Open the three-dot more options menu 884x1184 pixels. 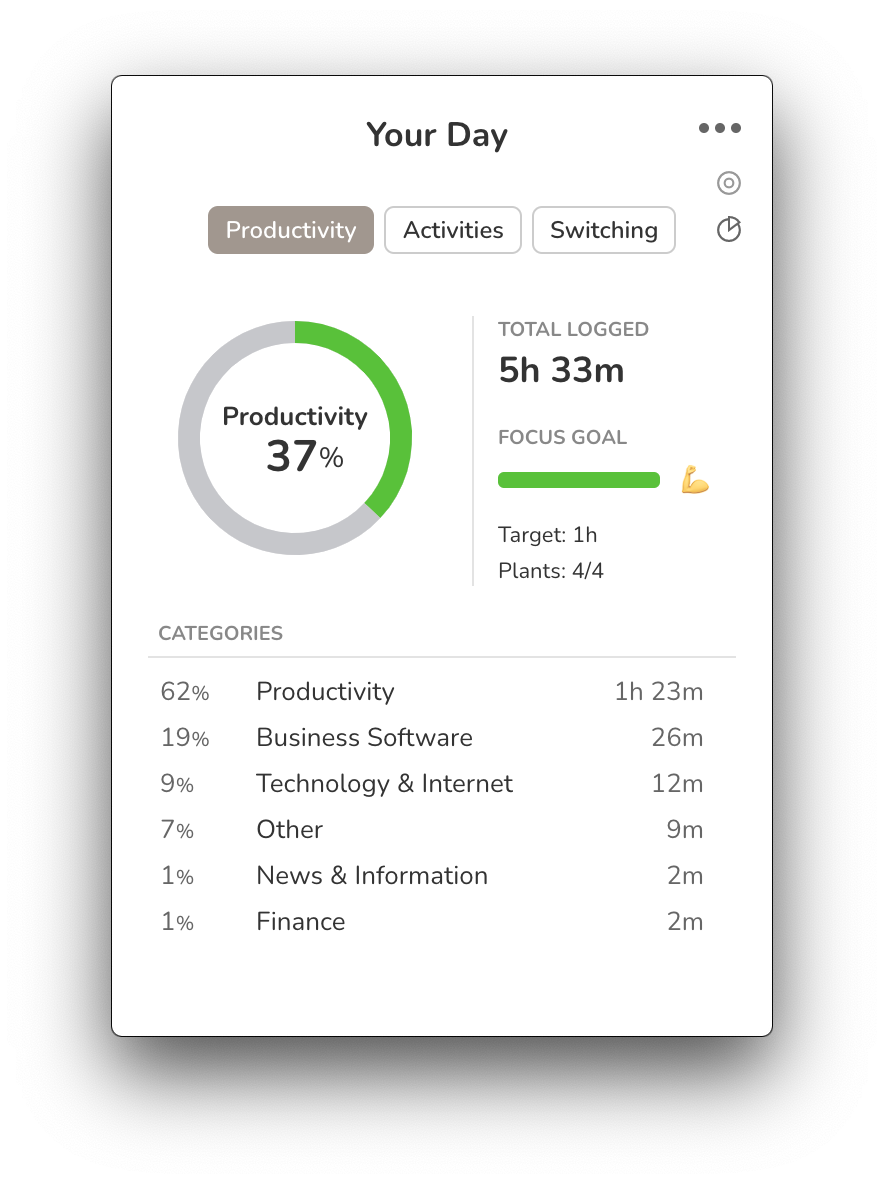coord(720,128)
